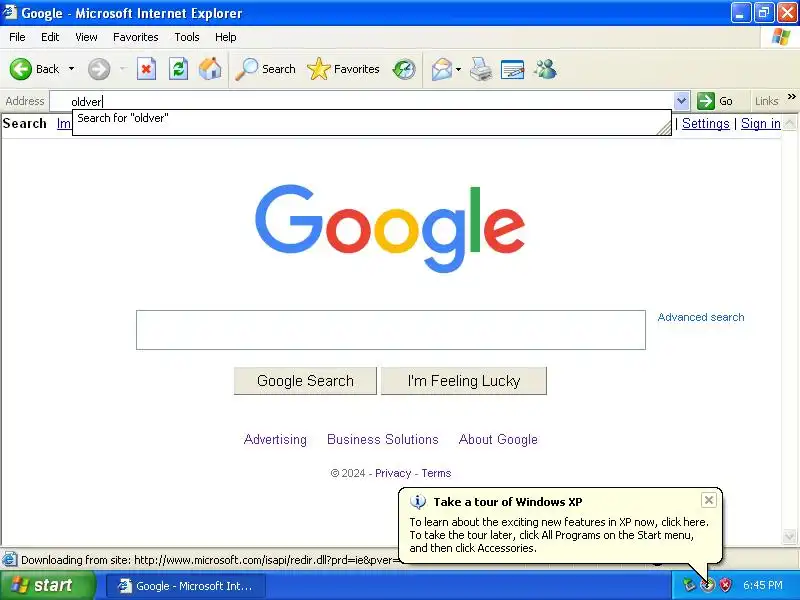
Task: Click the Google logo image
Action: 390,228
